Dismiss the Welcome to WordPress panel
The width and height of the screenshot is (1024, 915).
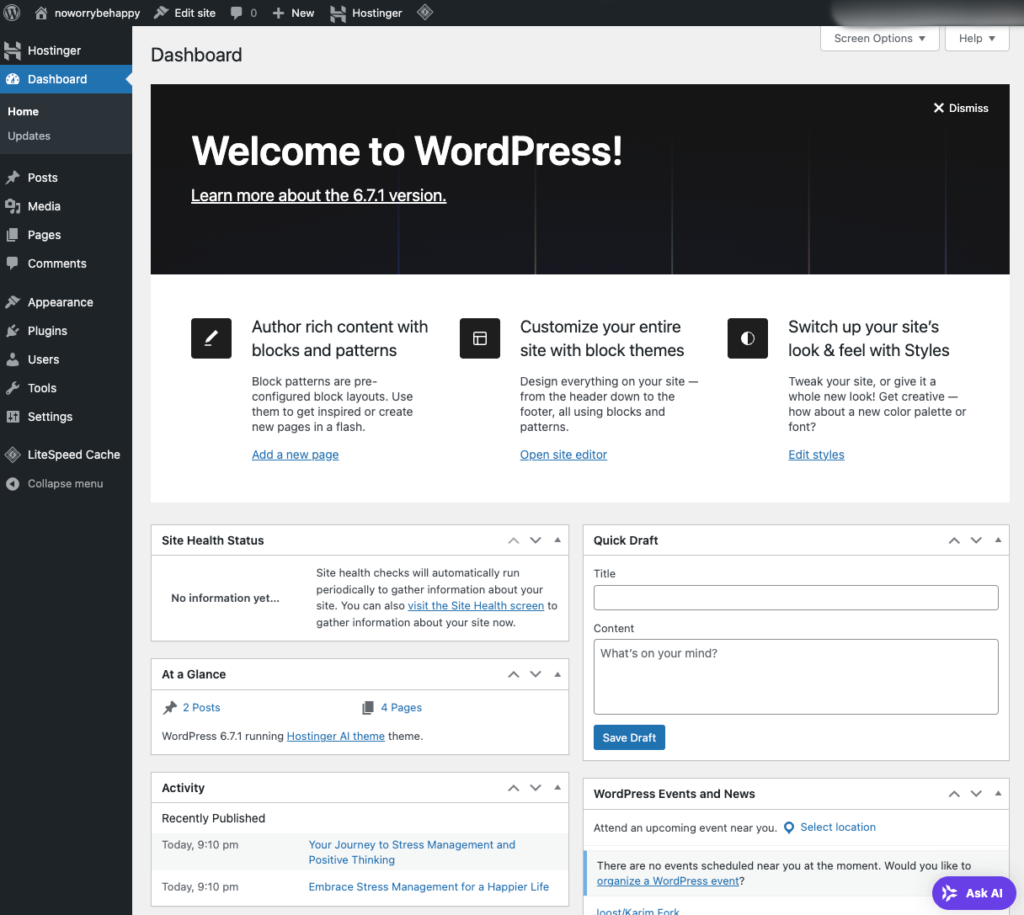pos(961,108)
